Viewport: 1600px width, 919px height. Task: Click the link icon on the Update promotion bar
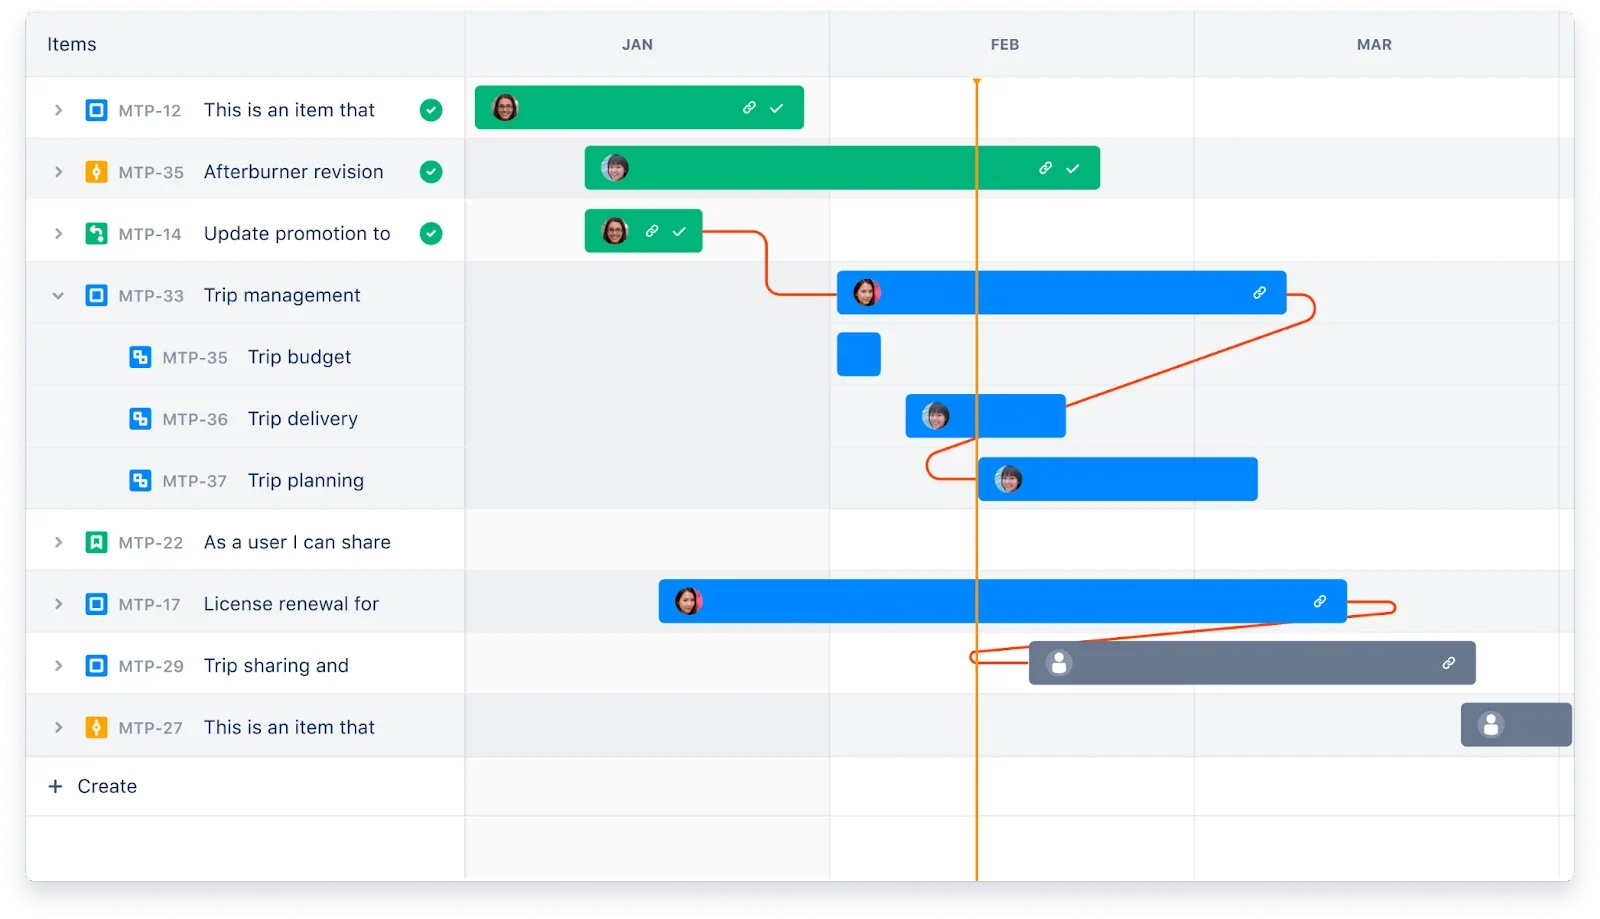tap(651, 231)
